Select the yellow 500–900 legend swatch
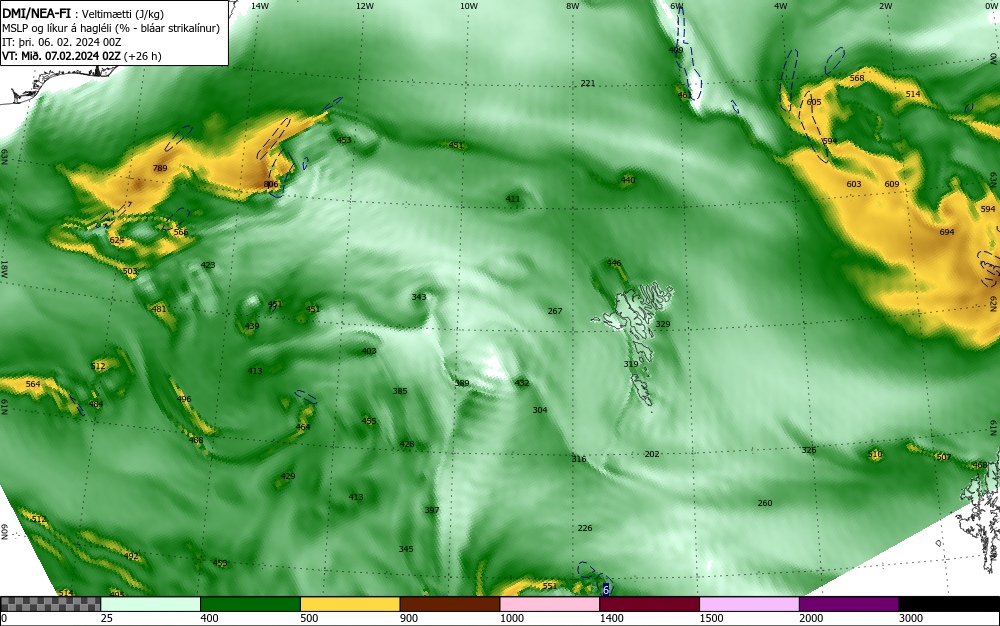 click(x=350, y=604)
